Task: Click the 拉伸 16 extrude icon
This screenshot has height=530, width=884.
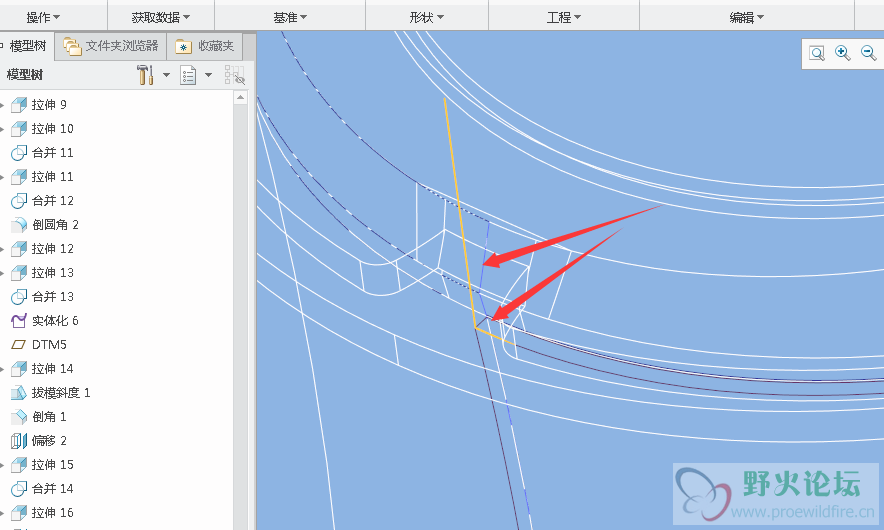Action: (19, 513)
